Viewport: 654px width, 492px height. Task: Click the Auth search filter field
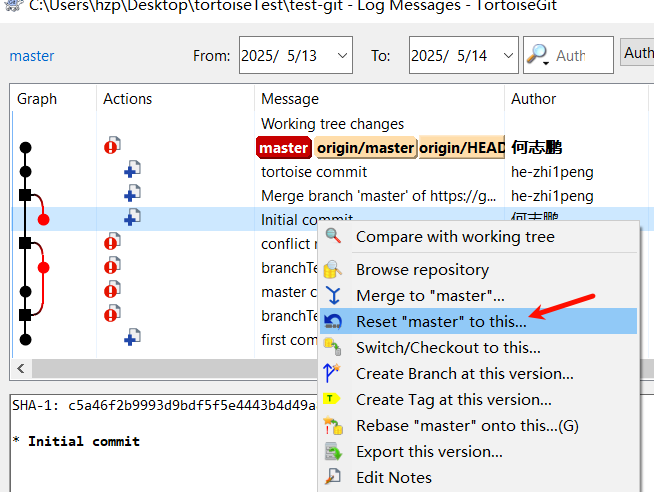tap(568, 55)
